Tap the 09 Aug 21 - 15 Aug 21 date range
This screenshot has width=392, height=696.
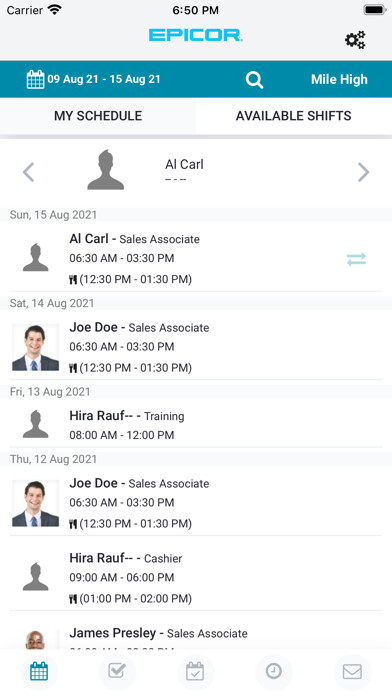point(104,79)
